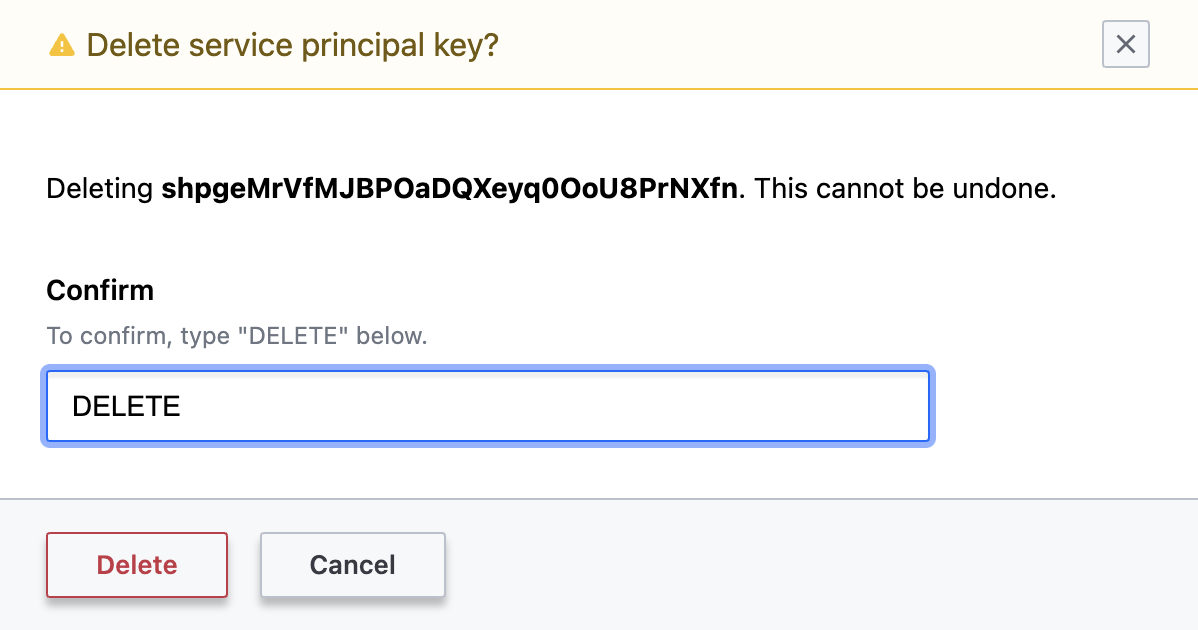Click the "Delete service principal key?" title
Screen dimensions: 1198x630
point(292,45)
